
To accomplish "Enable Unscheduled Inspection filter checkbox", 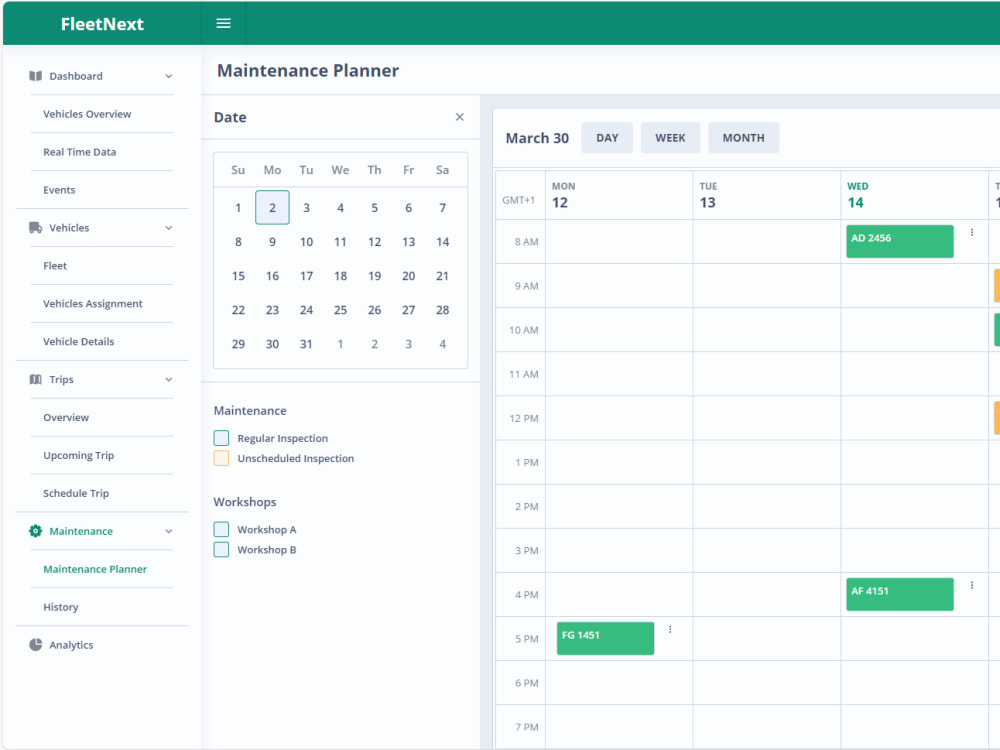I will [x=221, y=458].
